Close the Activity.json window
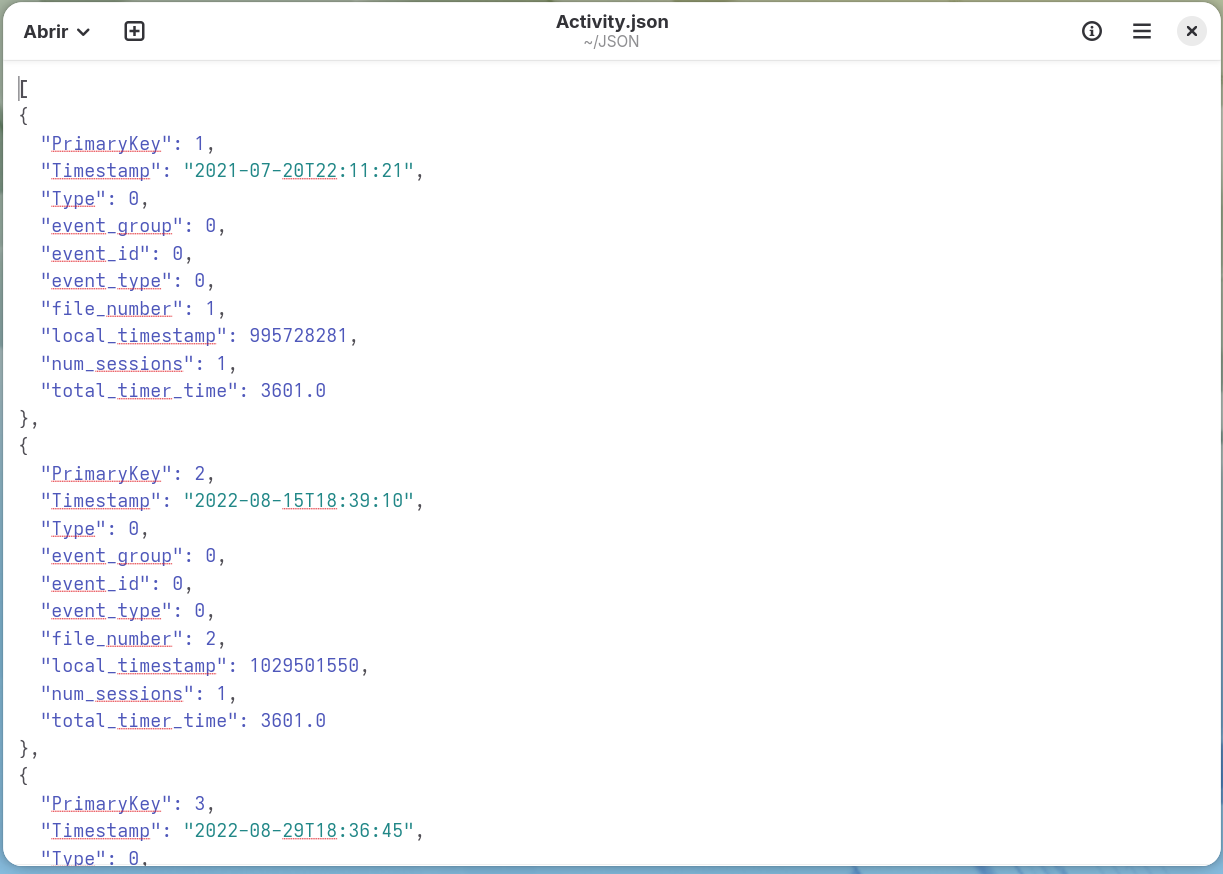The image size is (1223, 874). [x=1192, y=32]
